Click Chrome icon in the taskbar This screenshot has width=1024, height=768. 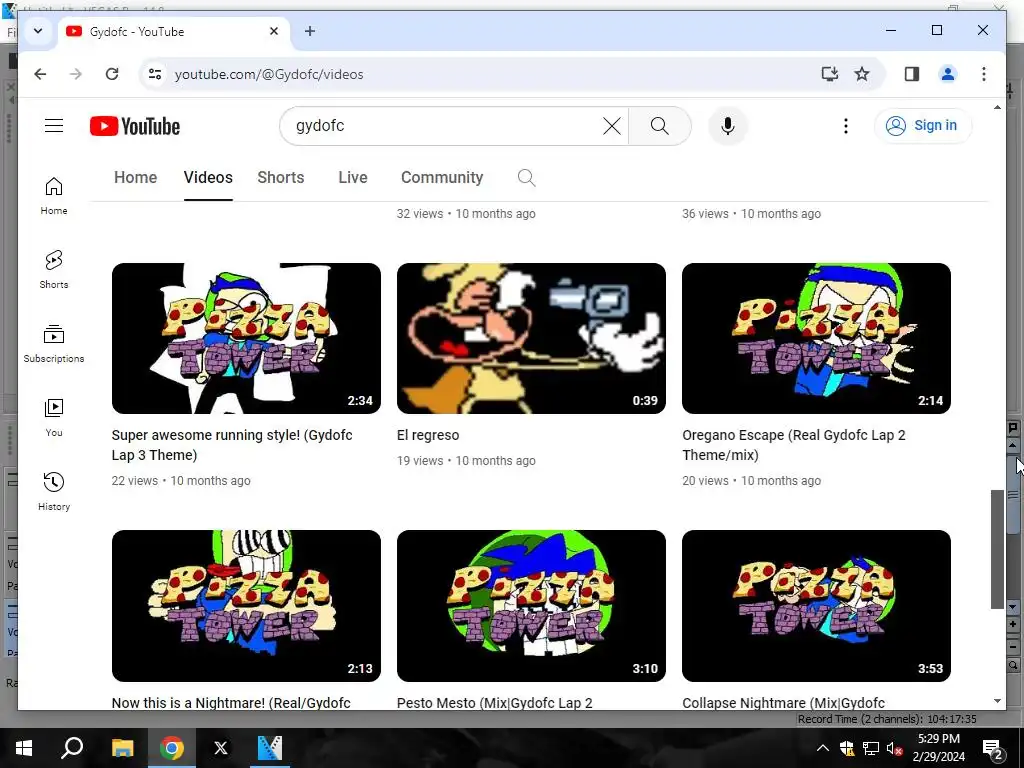coord(172,748)
